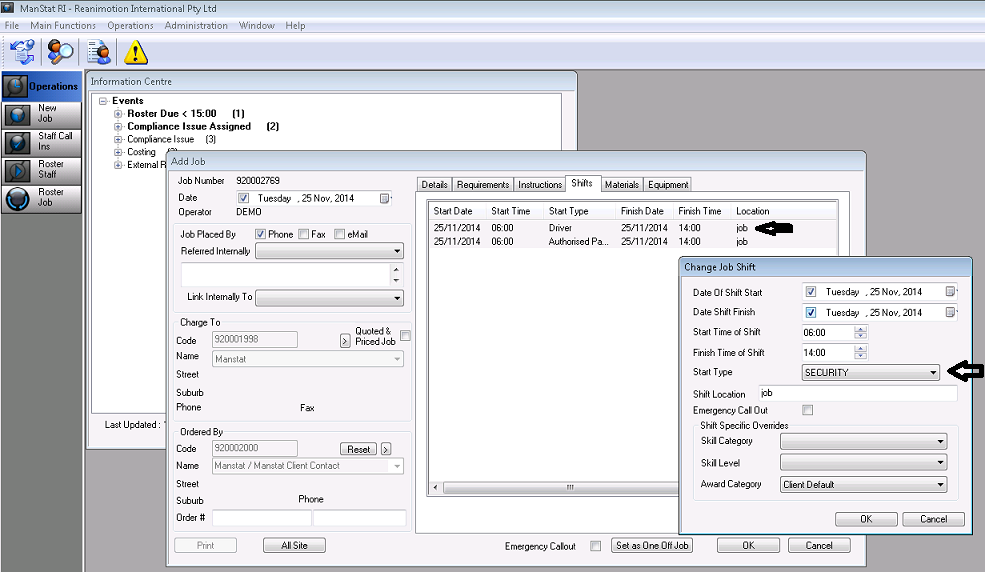Expand the Roster Due < 15:00 node
Viewport: 985px width, 572px height.
point(118,114)
